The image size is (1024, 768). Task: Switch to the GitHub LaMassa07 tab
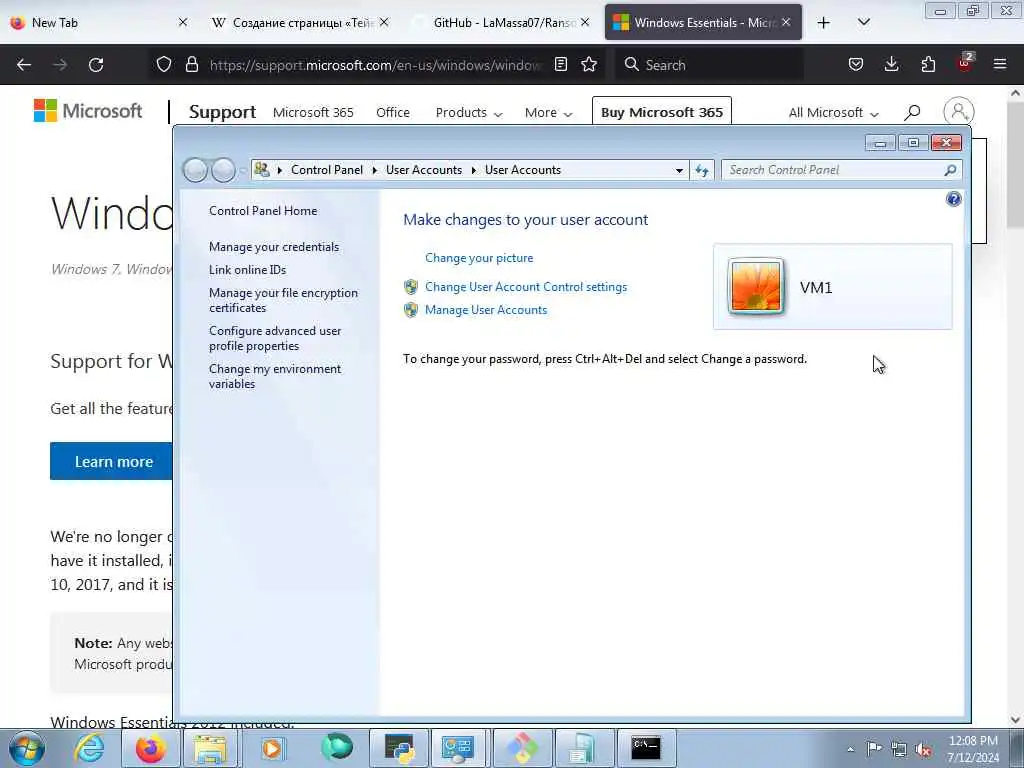point(504,22)
